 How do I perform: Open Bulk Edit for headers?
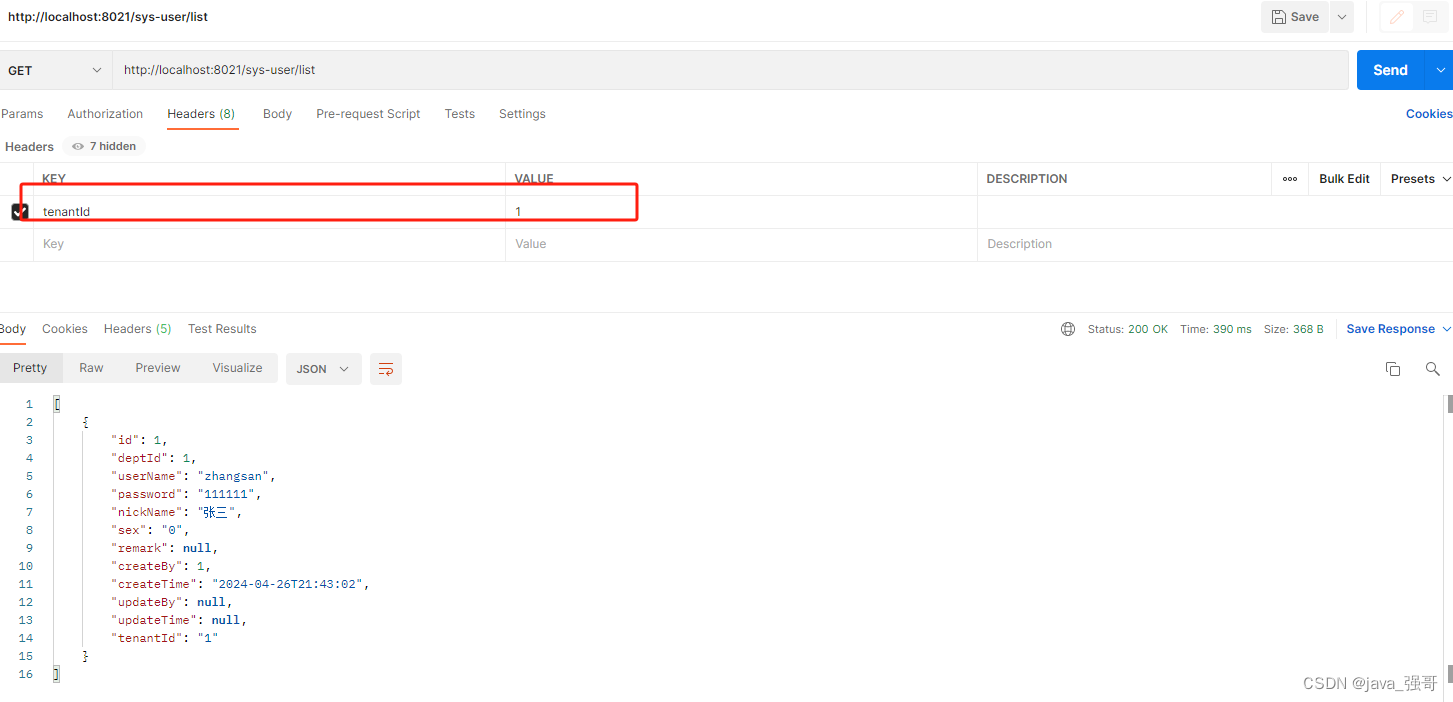click(x=1343, y=178)
